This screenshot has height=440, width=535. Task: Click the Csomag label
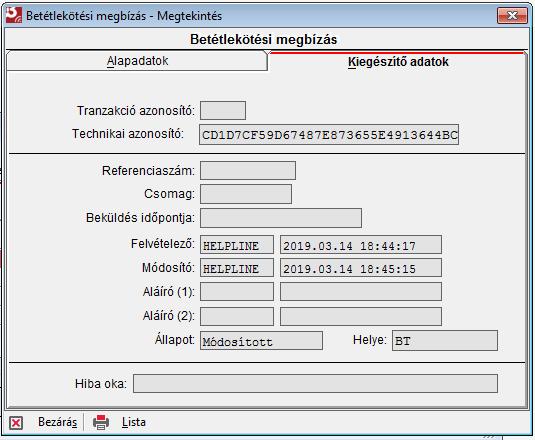pyautogui.click(x=170, y=194)
